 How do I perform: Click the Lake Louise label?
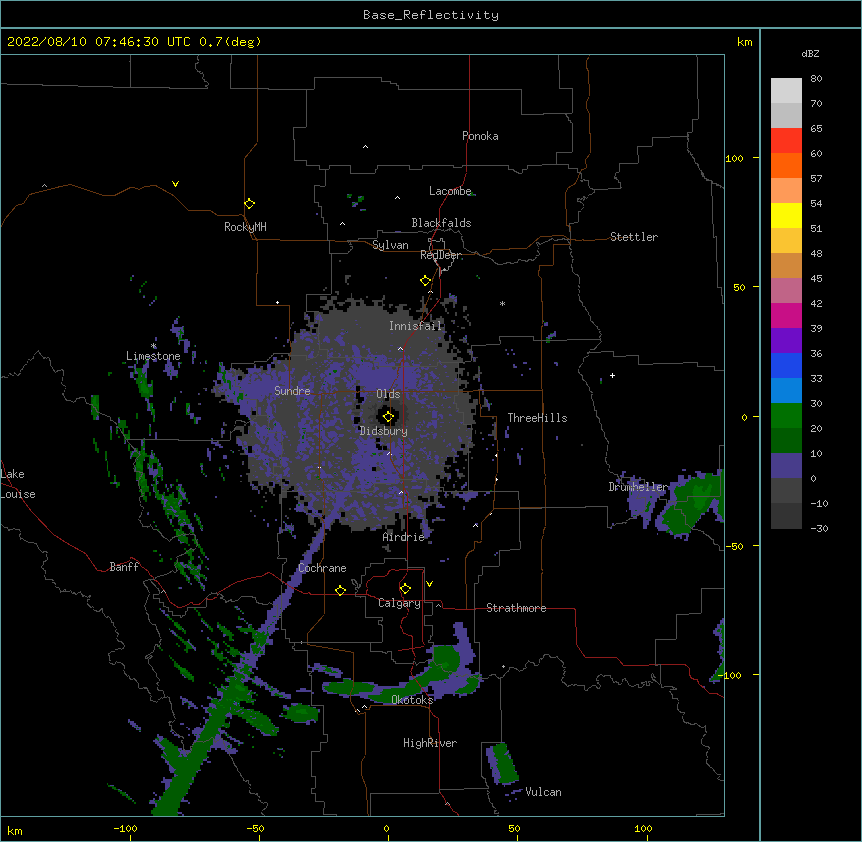(18, 484)
